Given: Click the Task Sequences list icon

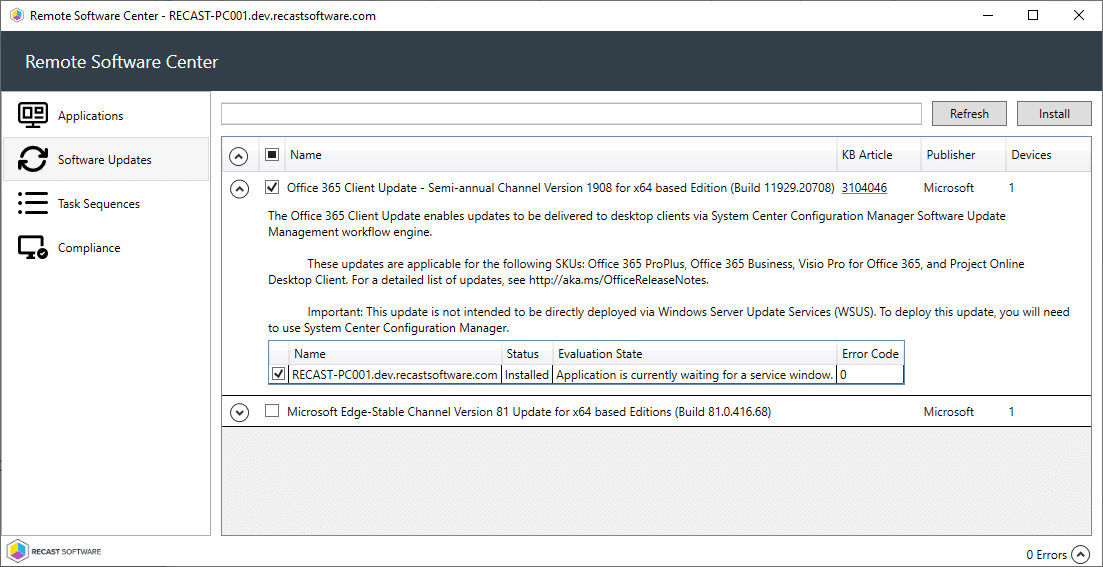Looking at the screenshot, I should point(33,204).
